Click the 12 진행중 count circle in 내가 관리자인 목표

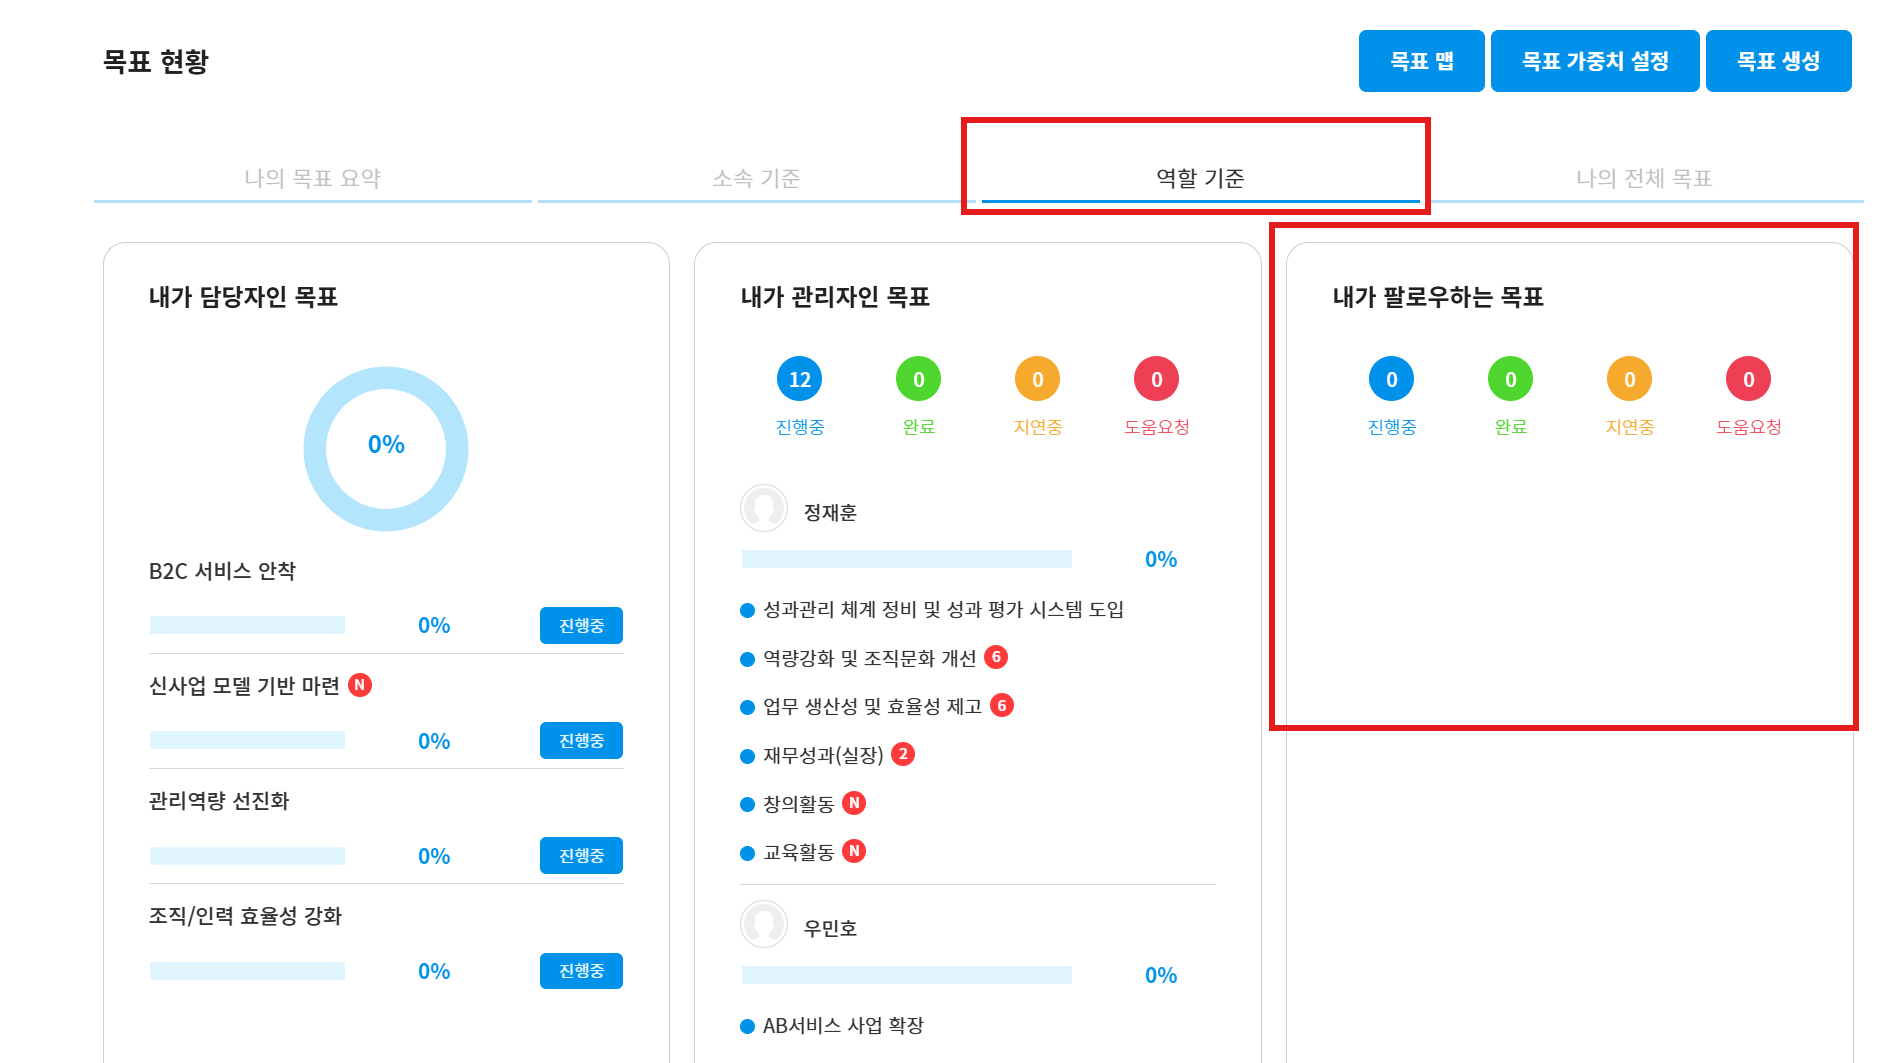pyautogui.click(x=799, y=379)
